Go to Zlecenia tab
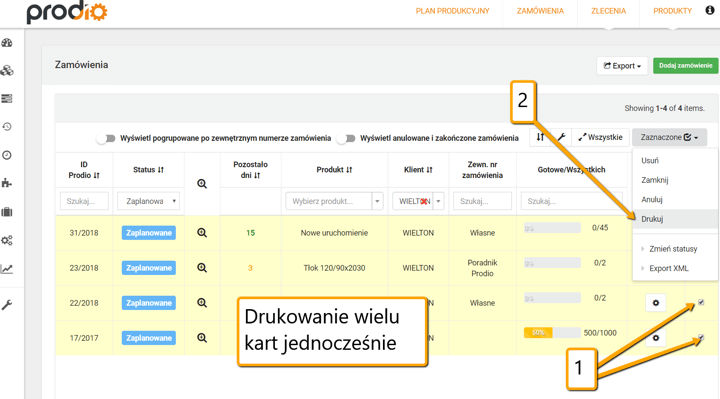The width and height of the screenshot is (720, 399). click(x=608, y=11)
